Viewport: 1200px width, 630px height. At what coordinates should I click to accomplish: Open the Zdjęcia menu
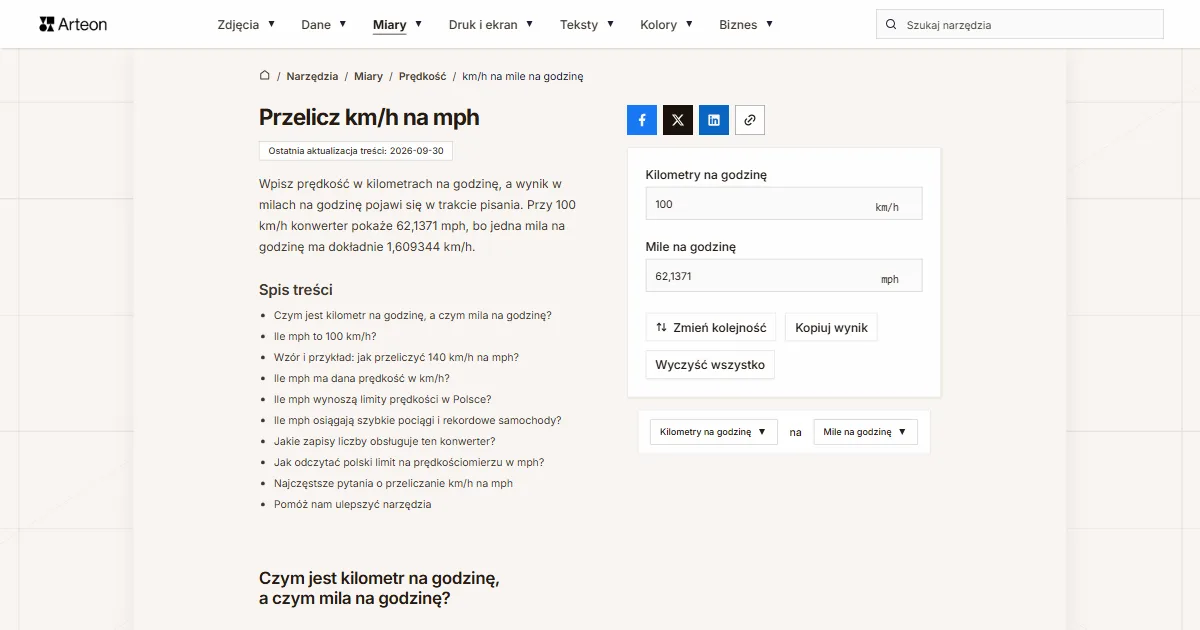coord(246,24)
